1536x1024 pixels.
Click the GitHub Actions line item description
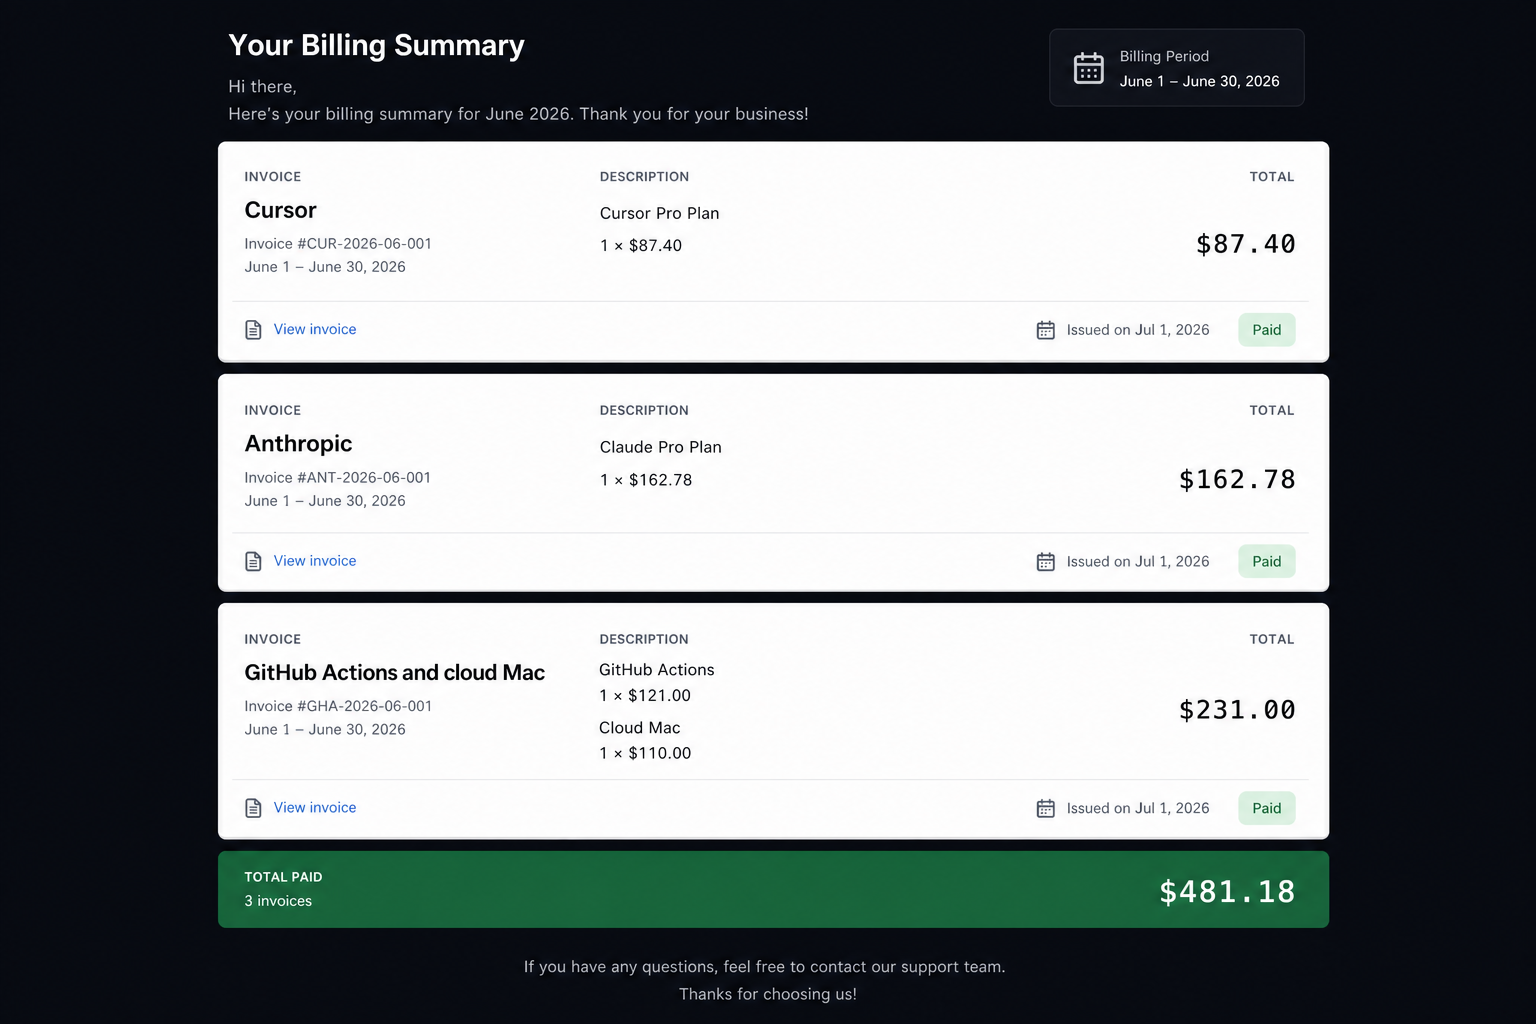(657, 670)
